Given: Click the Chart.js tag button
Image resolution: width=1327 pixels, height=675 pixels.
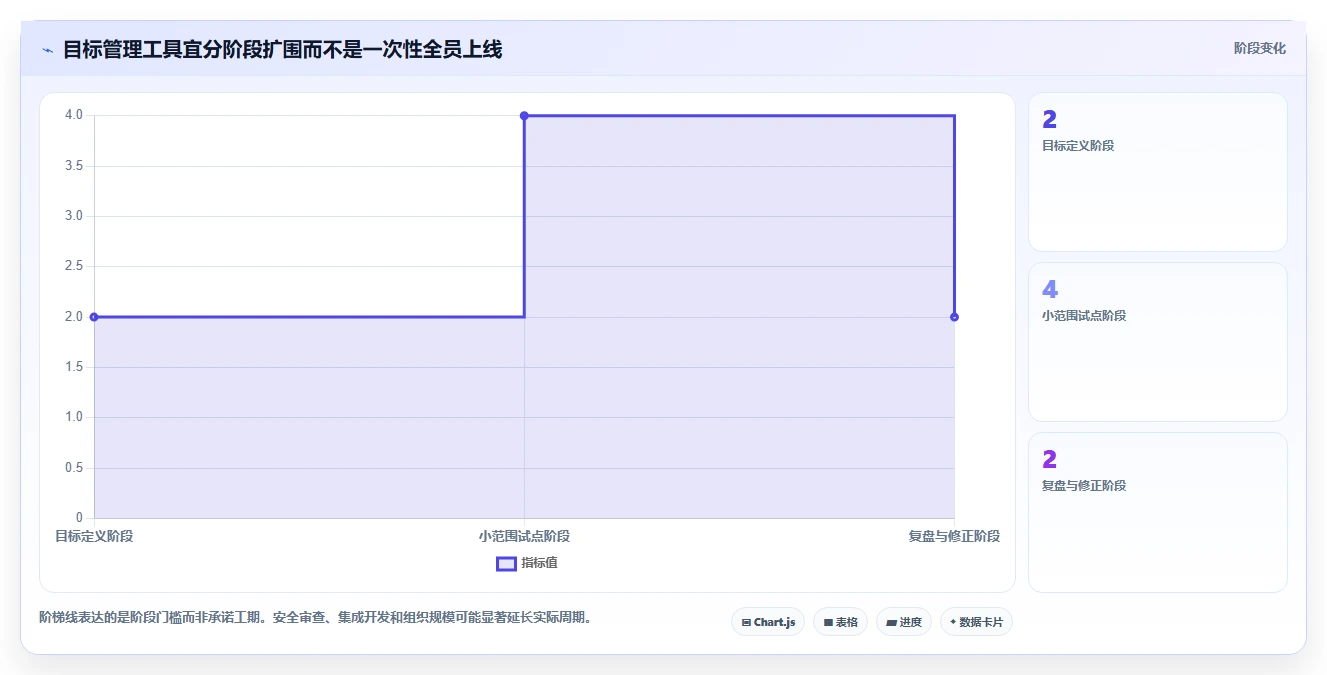Looking at the screenshot, I should (x=768, y=622).
